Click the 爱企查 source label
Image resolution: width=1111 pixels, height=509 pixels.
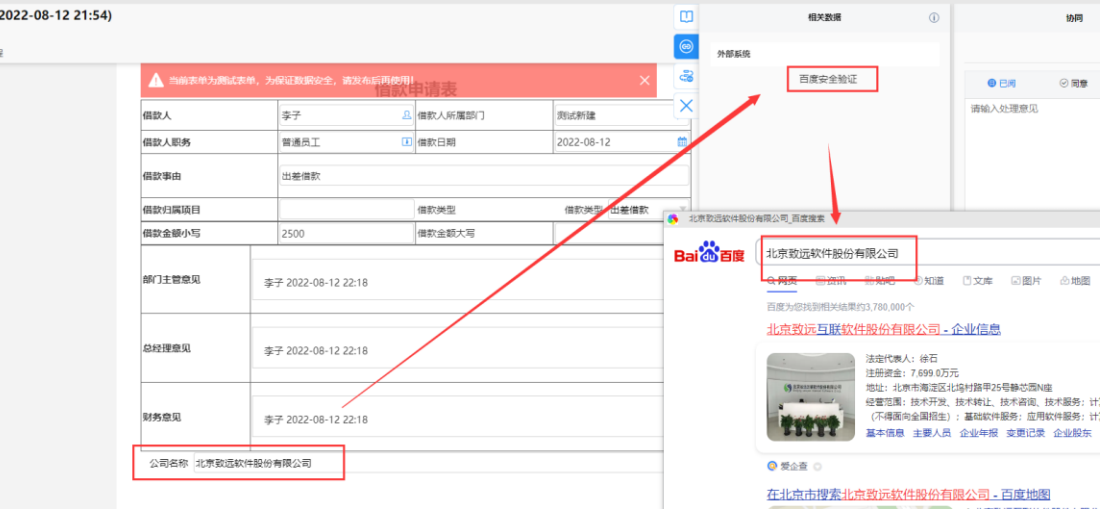coord(794,466)
